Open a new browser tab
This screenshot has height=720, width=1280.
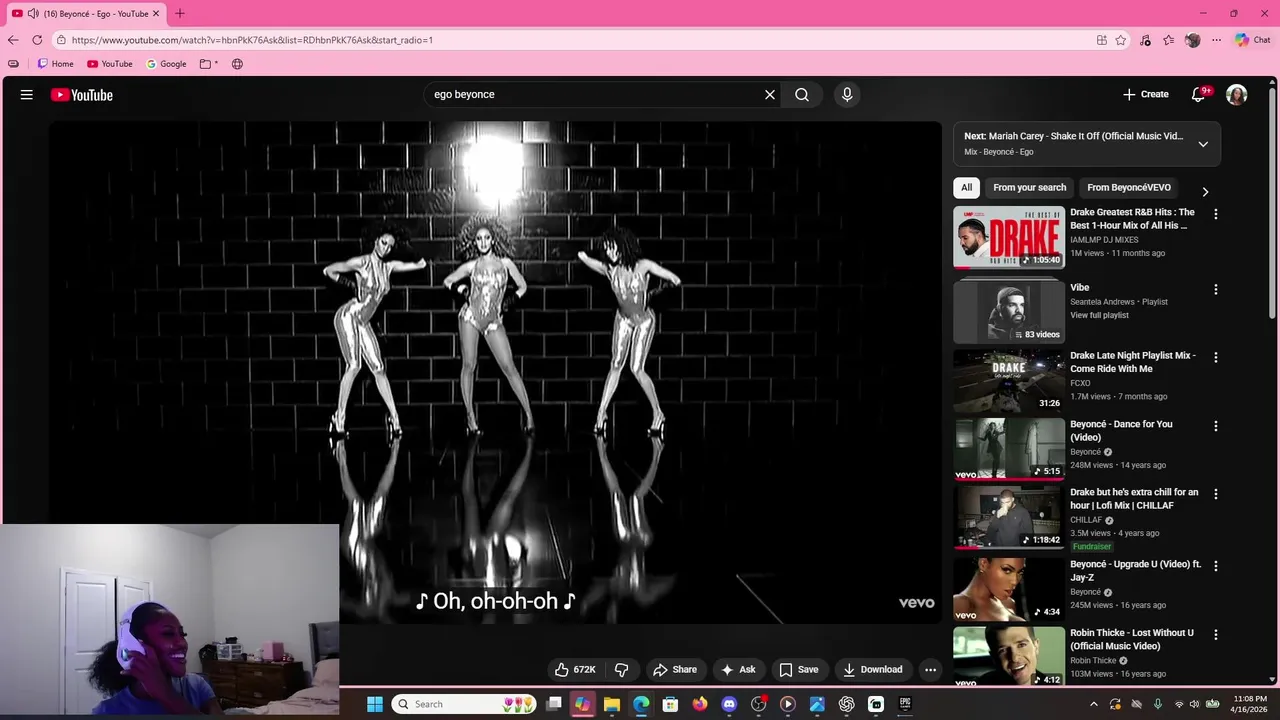coord(180,14)
